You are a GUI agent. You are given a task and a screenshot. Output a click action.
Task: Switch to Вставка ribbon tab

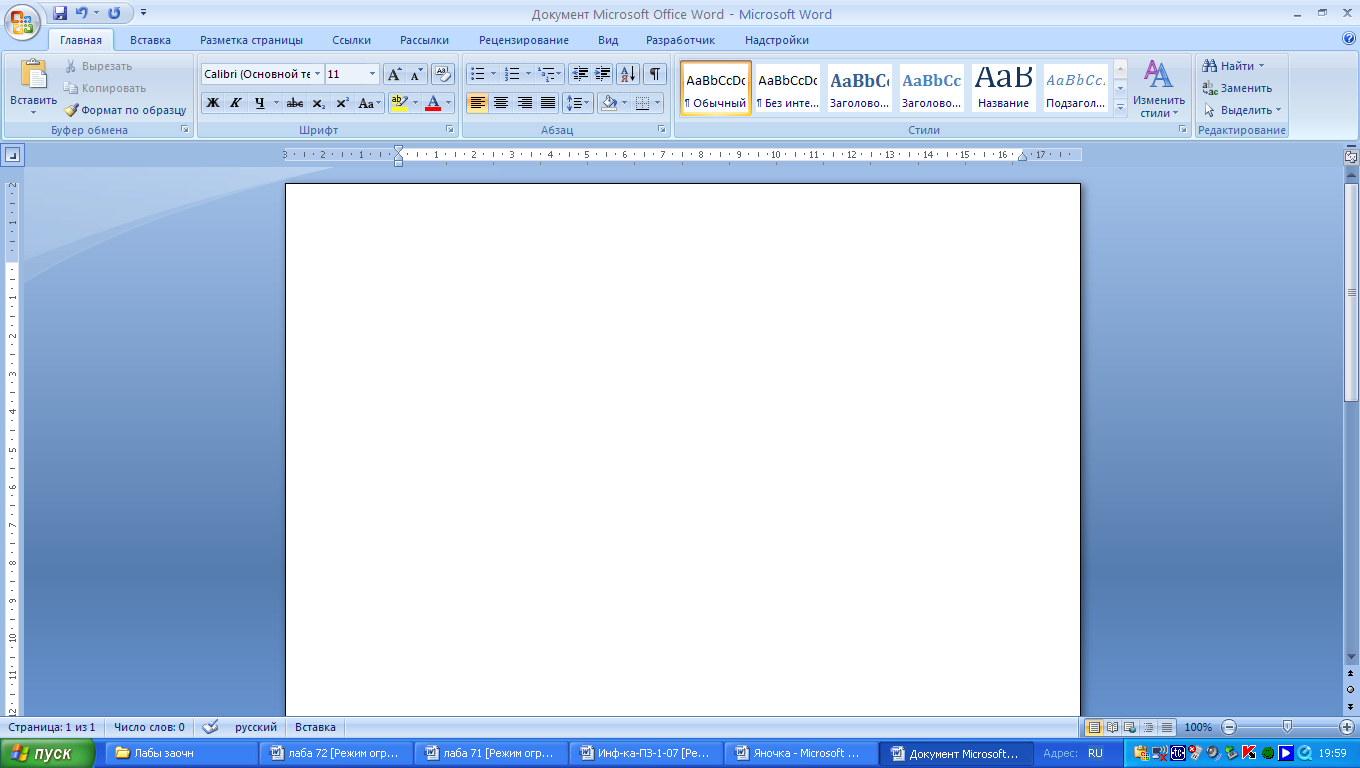point(150,40)
